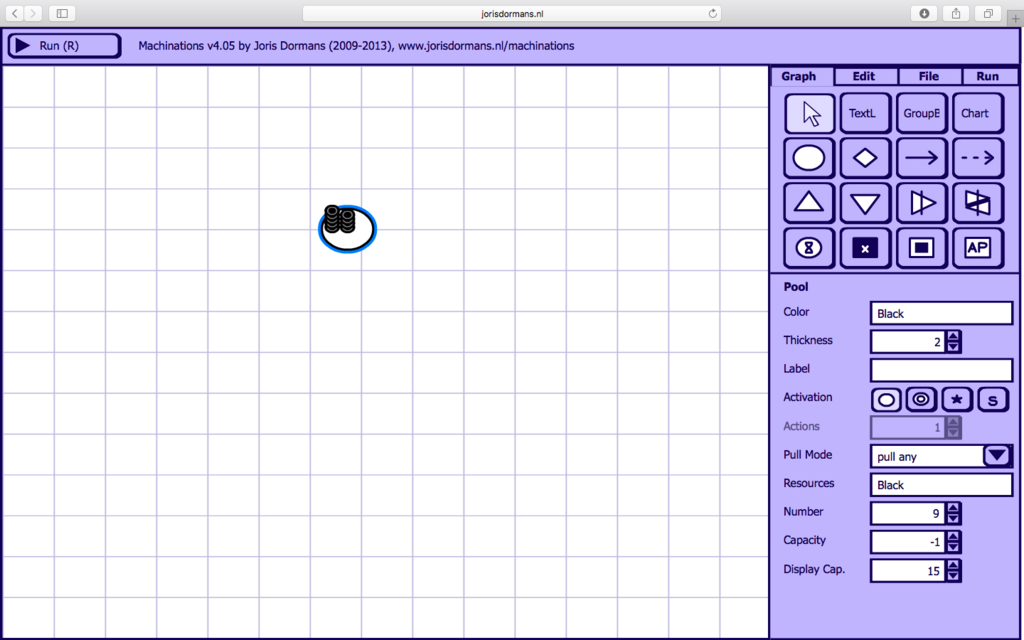Switch to the Run tab
The width and height of the screenshot is (1024, 640).
pyautogui.click(x=989, y=76)
